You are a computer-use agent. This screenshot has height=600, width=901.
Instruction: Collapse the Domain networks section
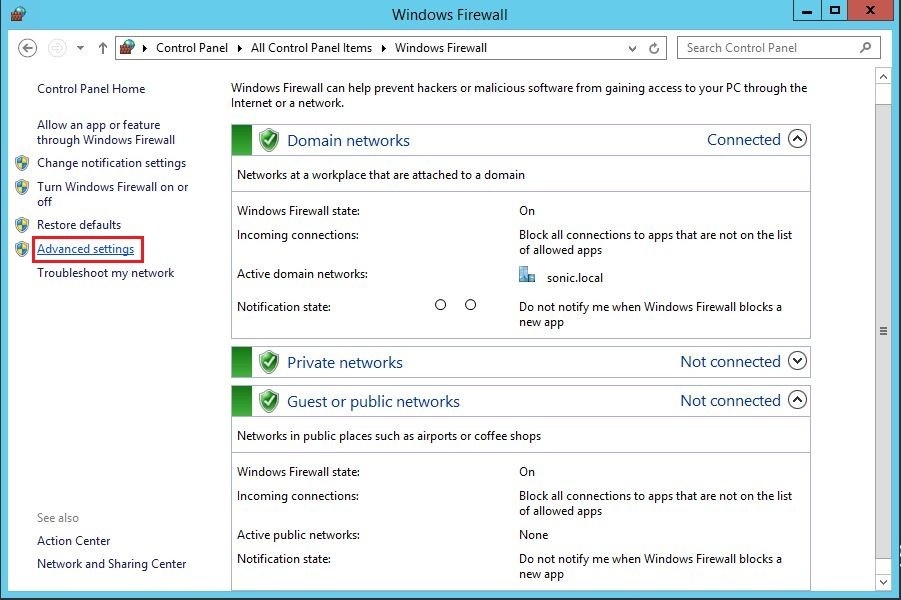[x=797, y=139]
